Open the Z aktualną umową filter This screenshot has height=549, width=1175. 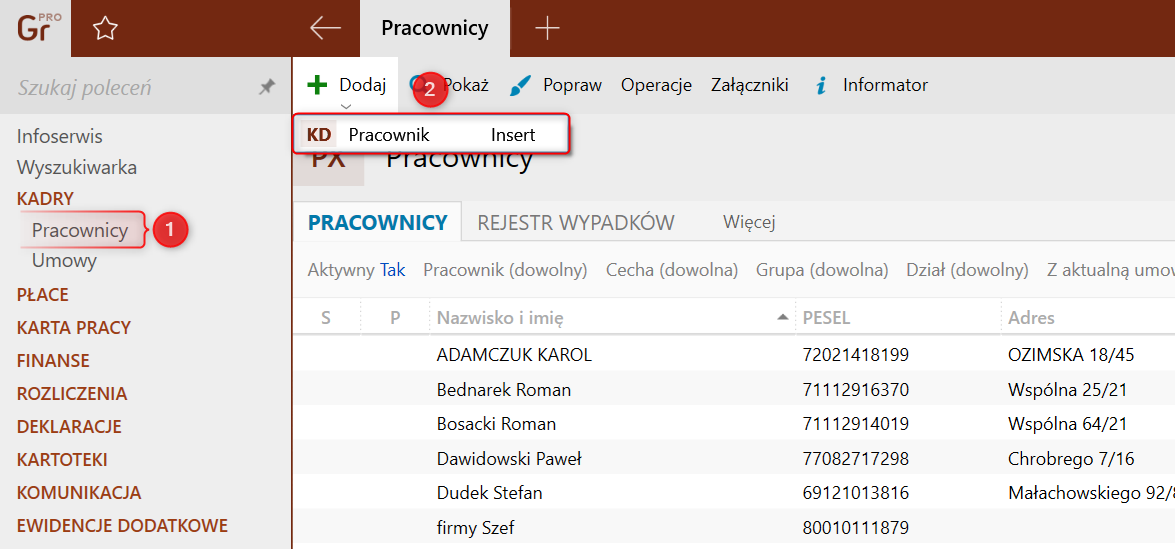(x=1111, y=270)
